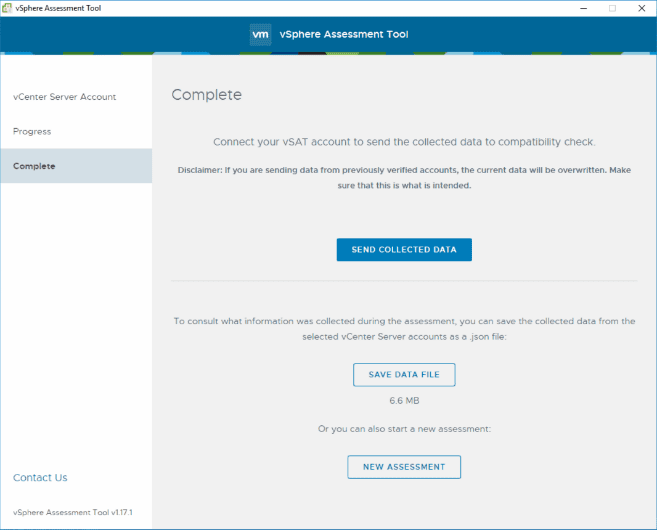The height and width of the screenshot is (530, 657).
Task: Click the v1.17.1 version label
Action: click(x=73, y=512)
